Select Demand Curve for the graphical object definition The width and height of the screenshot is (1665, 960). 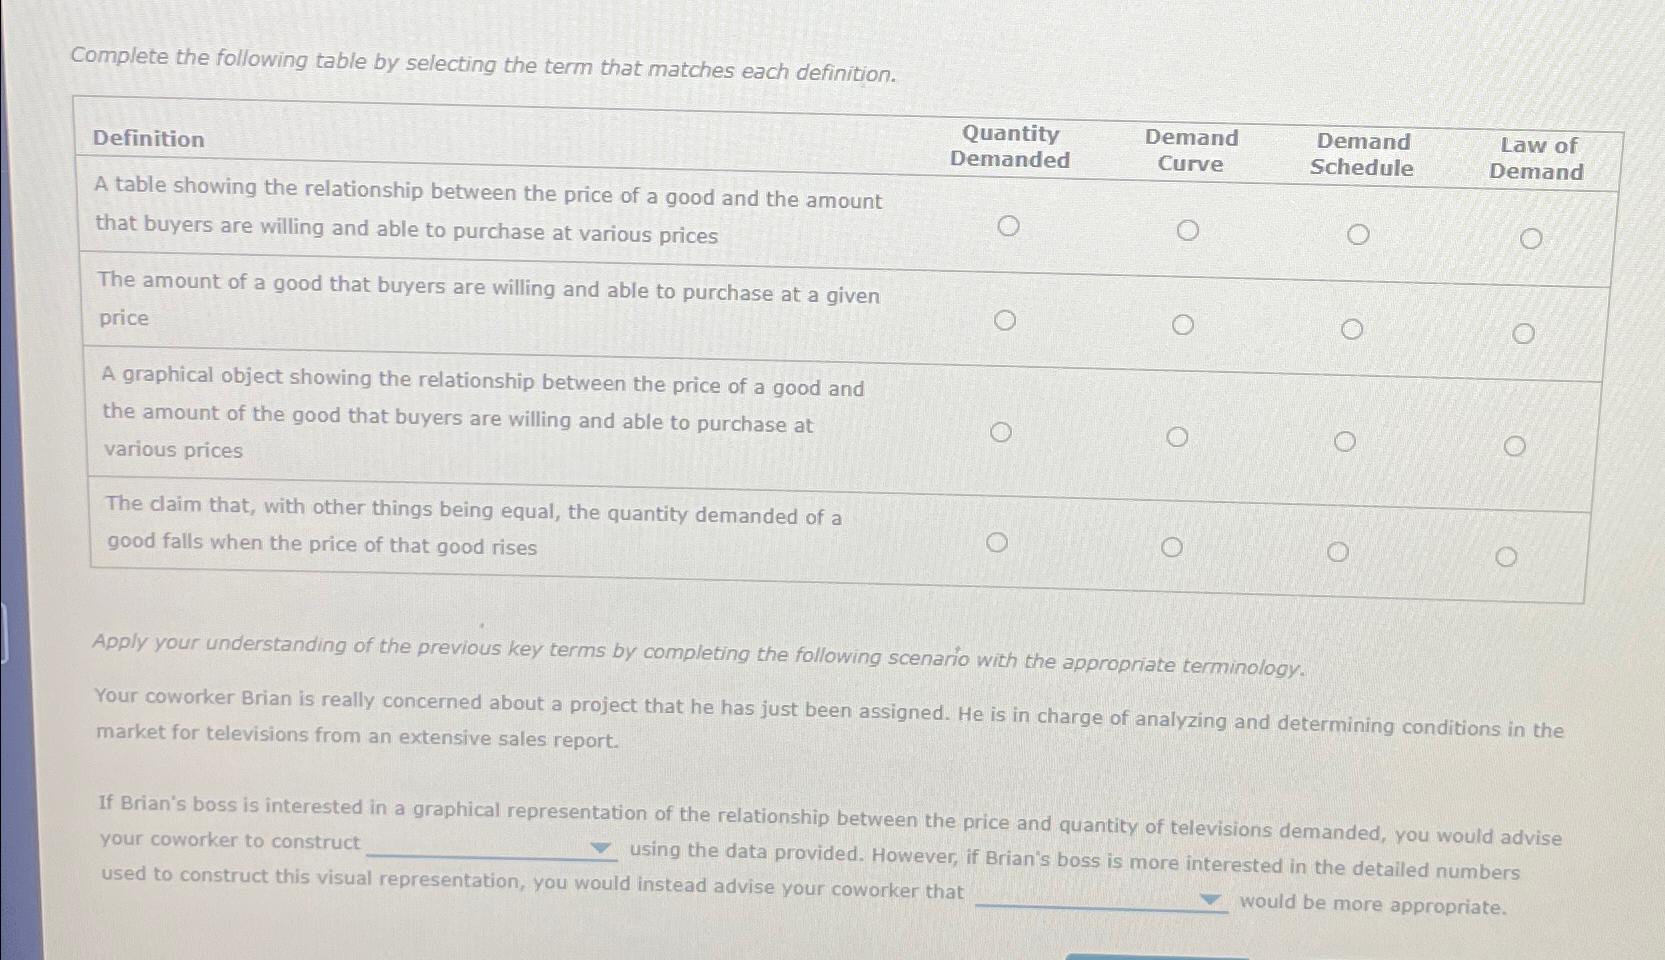[1178, 435]
